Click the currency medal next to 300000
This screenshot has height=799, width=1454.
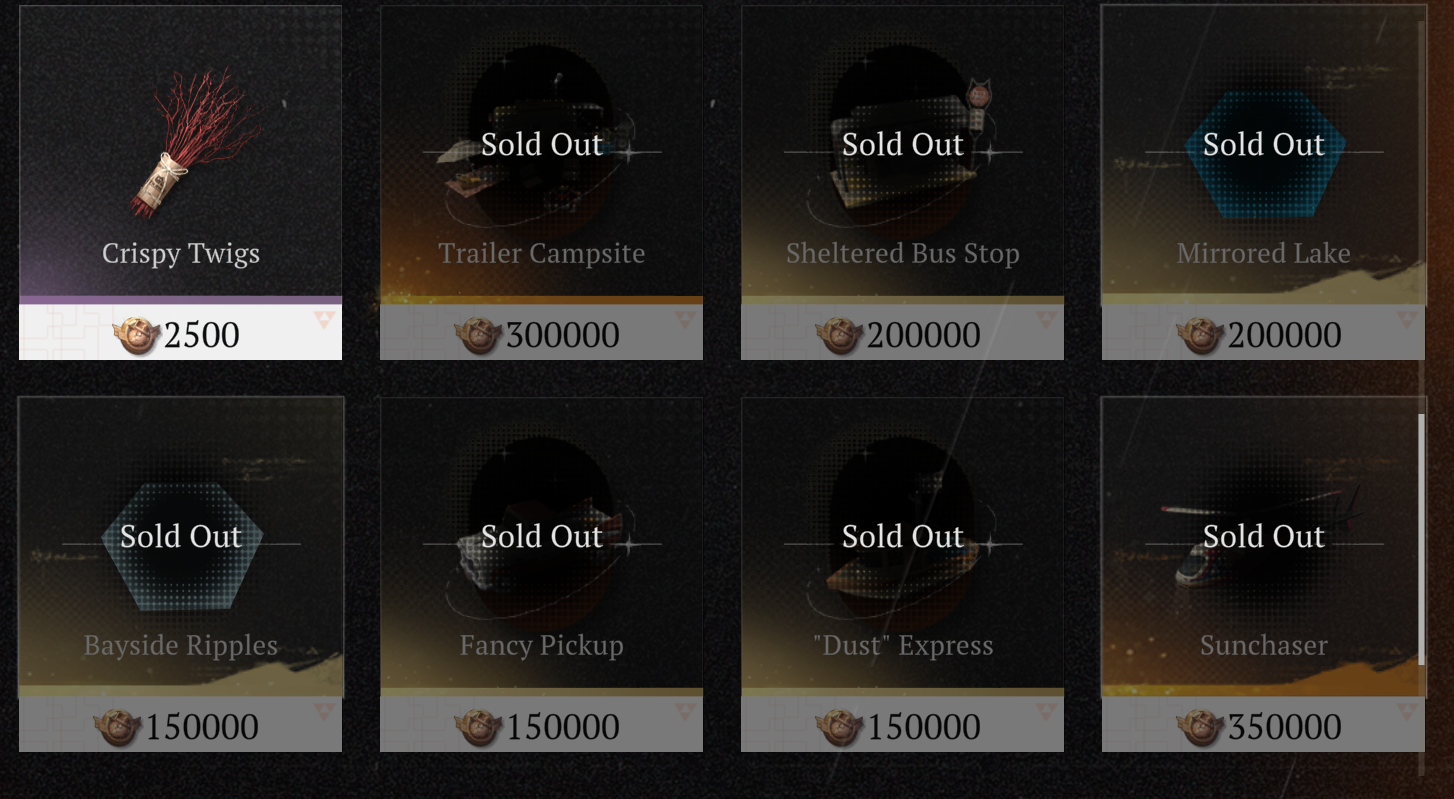(x=478, y=335)
